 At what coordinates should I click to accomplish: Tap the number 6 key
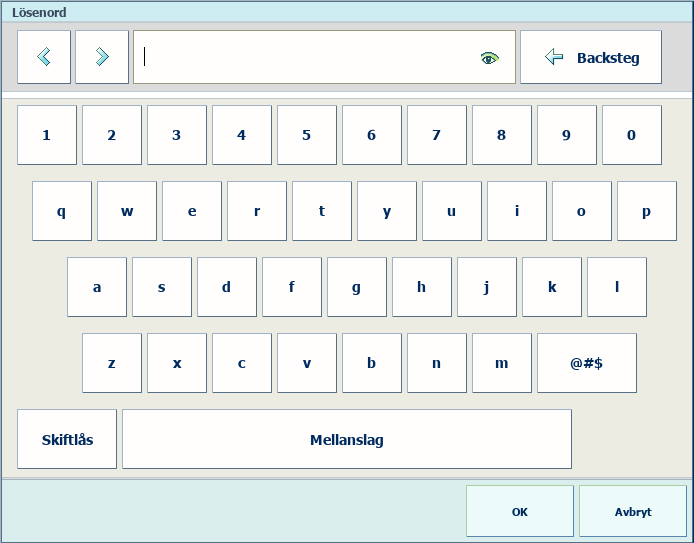(372, 135)
